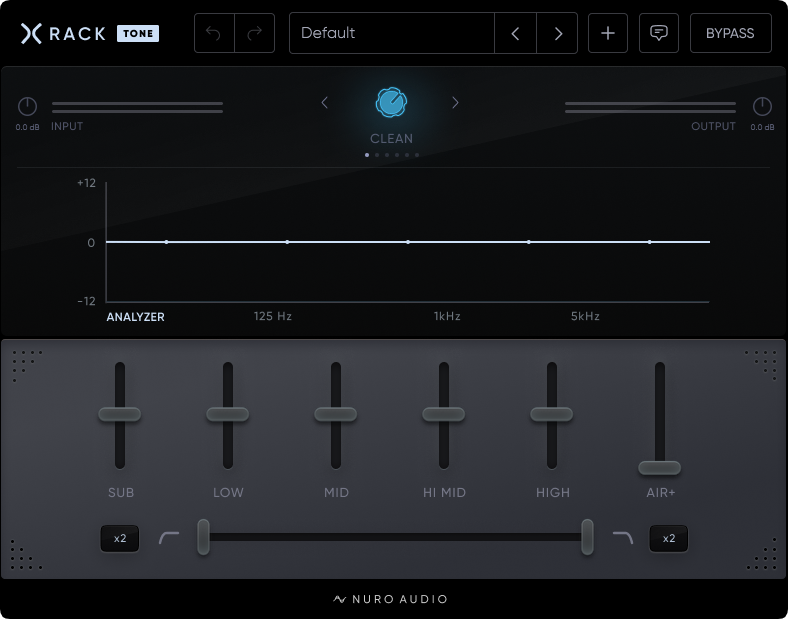
Task: Click the last mode page dot under CLEAN
Action: (x=417, y=155)
